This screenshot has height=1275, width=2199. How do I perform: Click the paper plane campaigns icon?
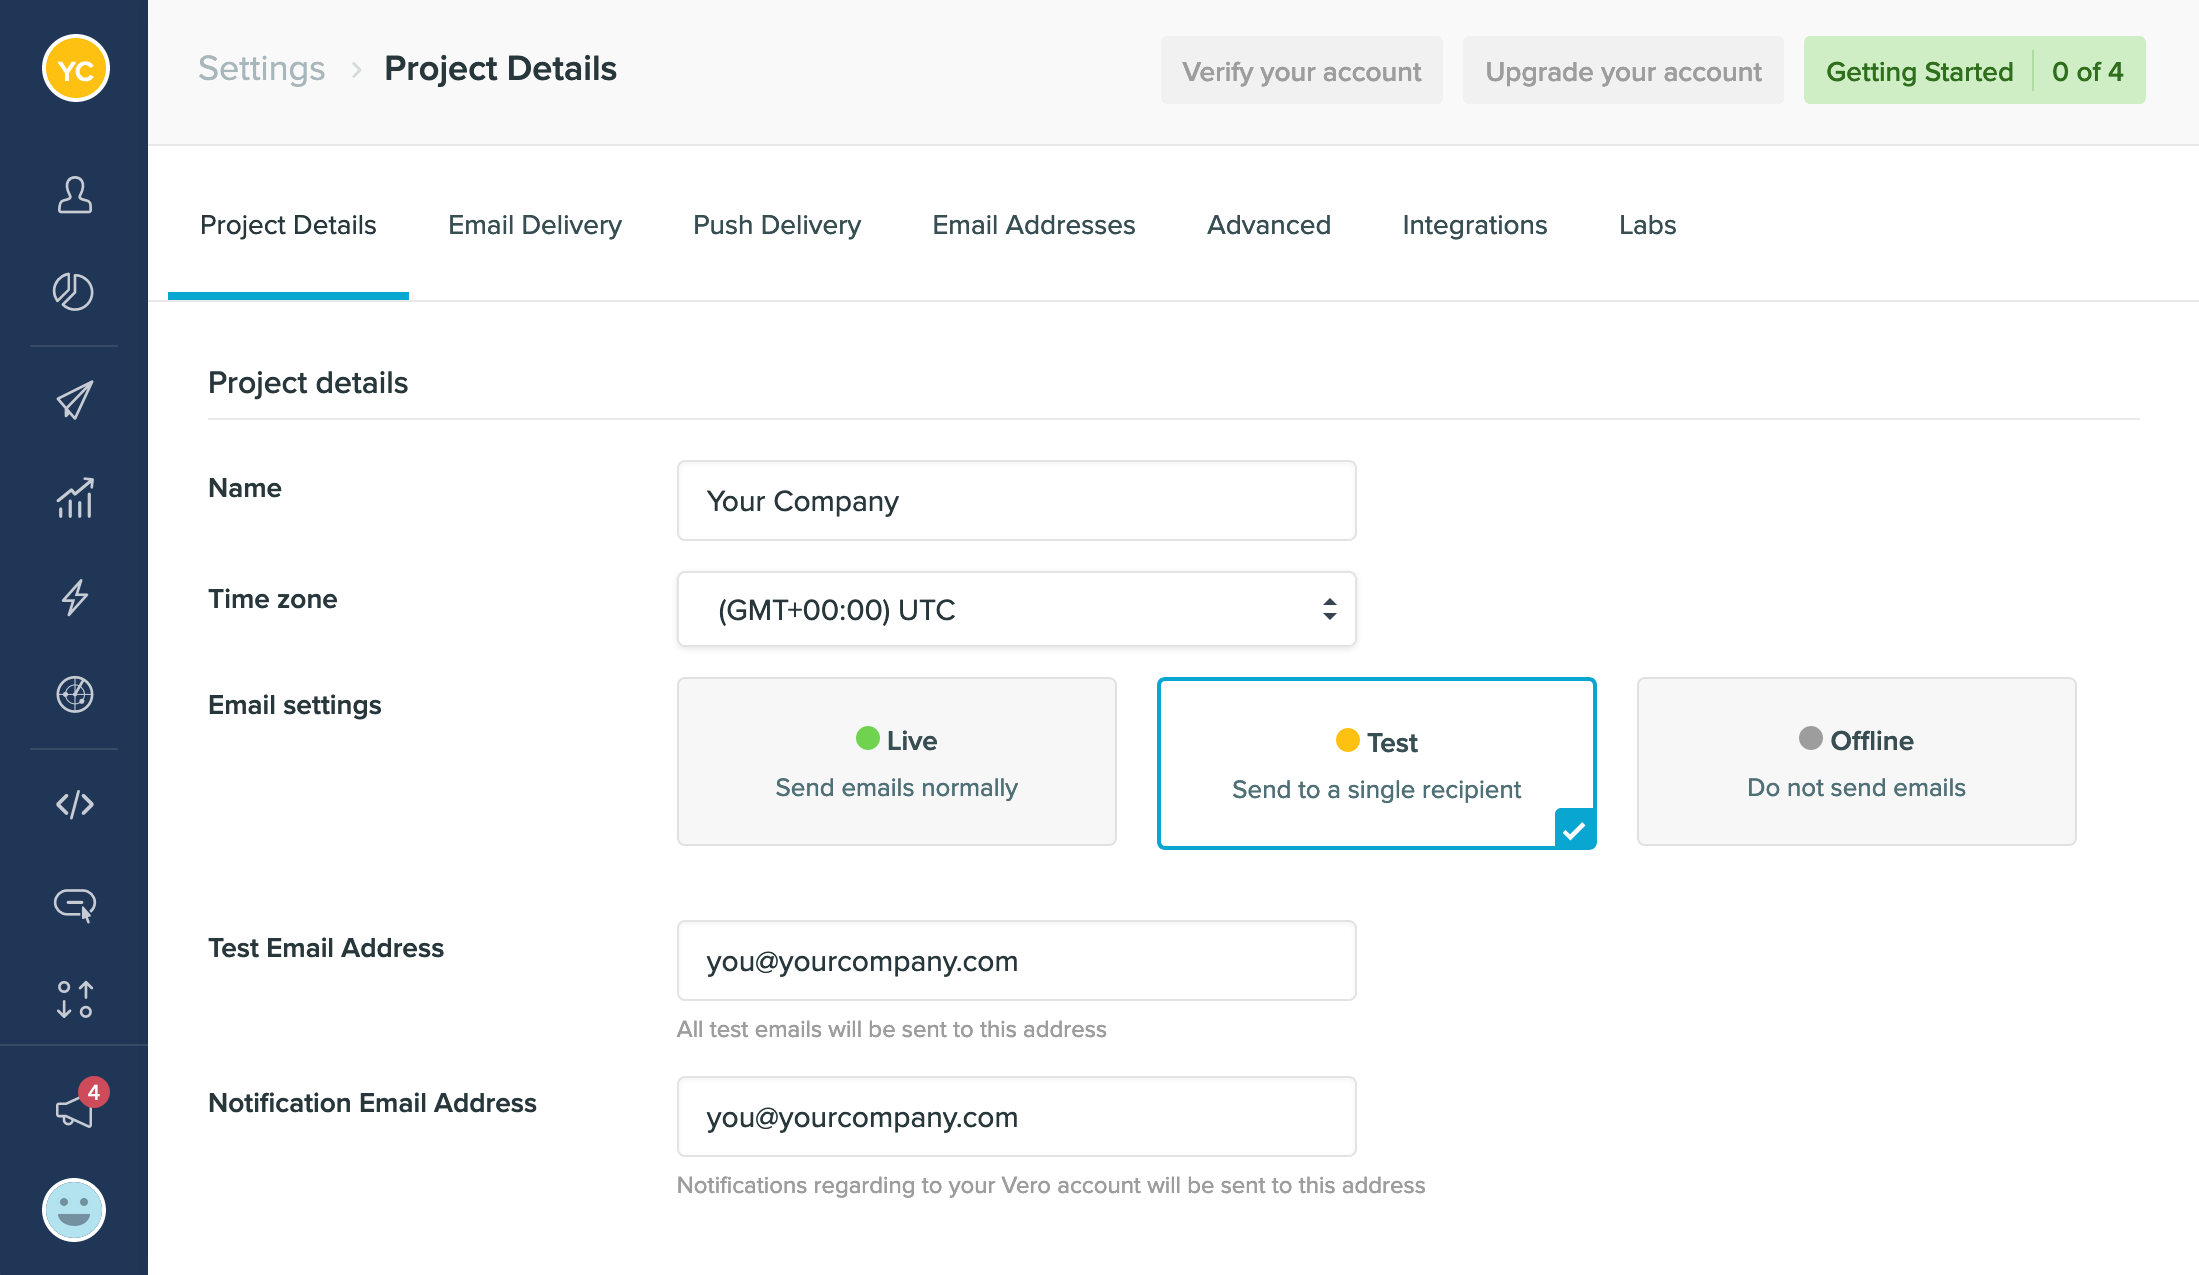coord(74,400)
